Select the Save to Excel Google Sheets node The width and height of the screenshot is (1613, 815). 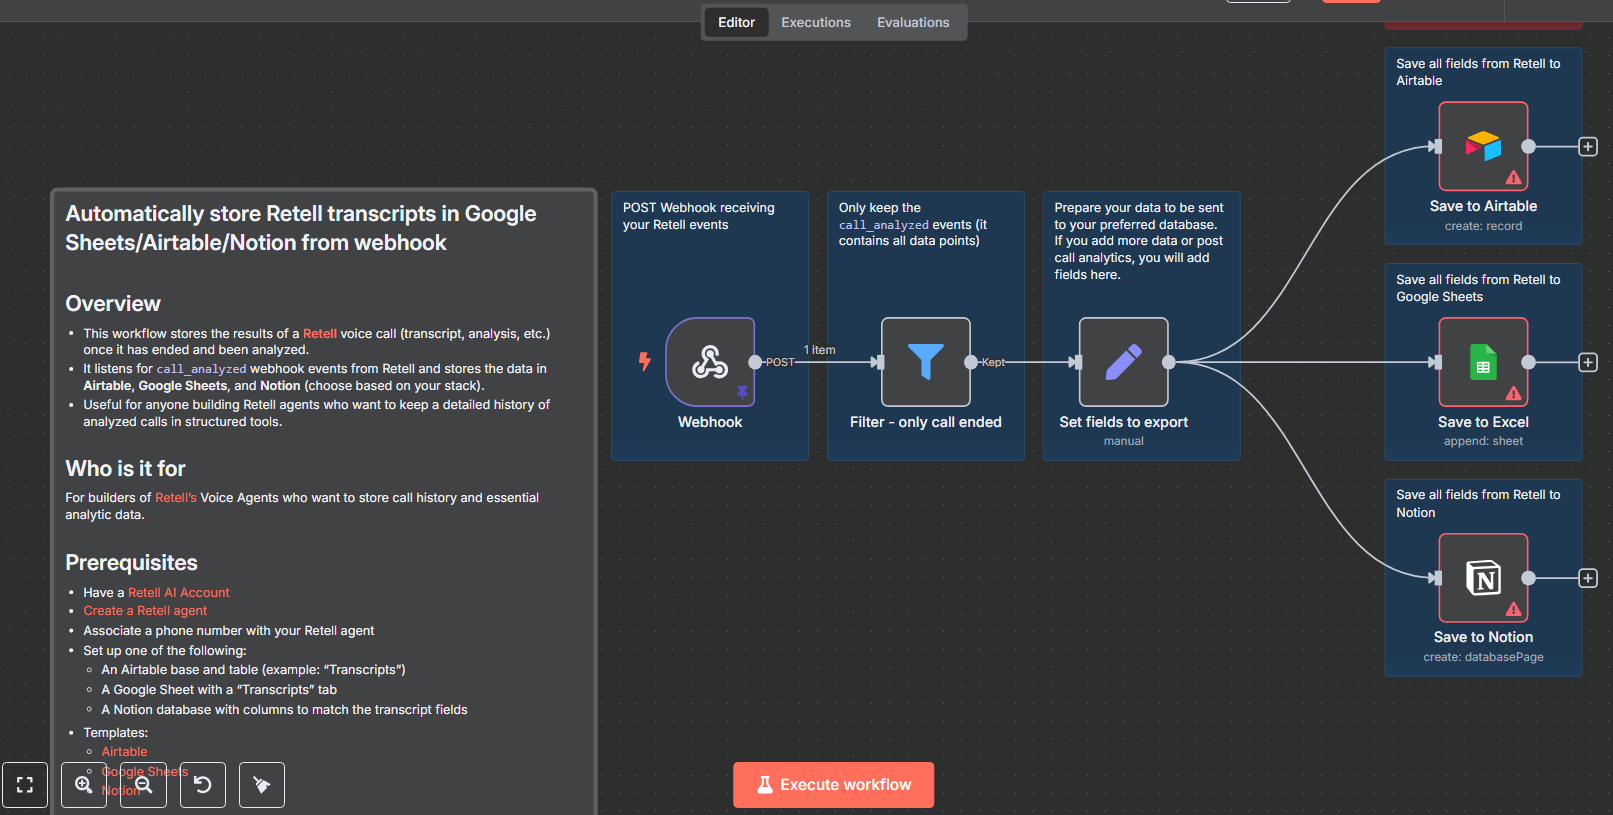pos(1483,362)
